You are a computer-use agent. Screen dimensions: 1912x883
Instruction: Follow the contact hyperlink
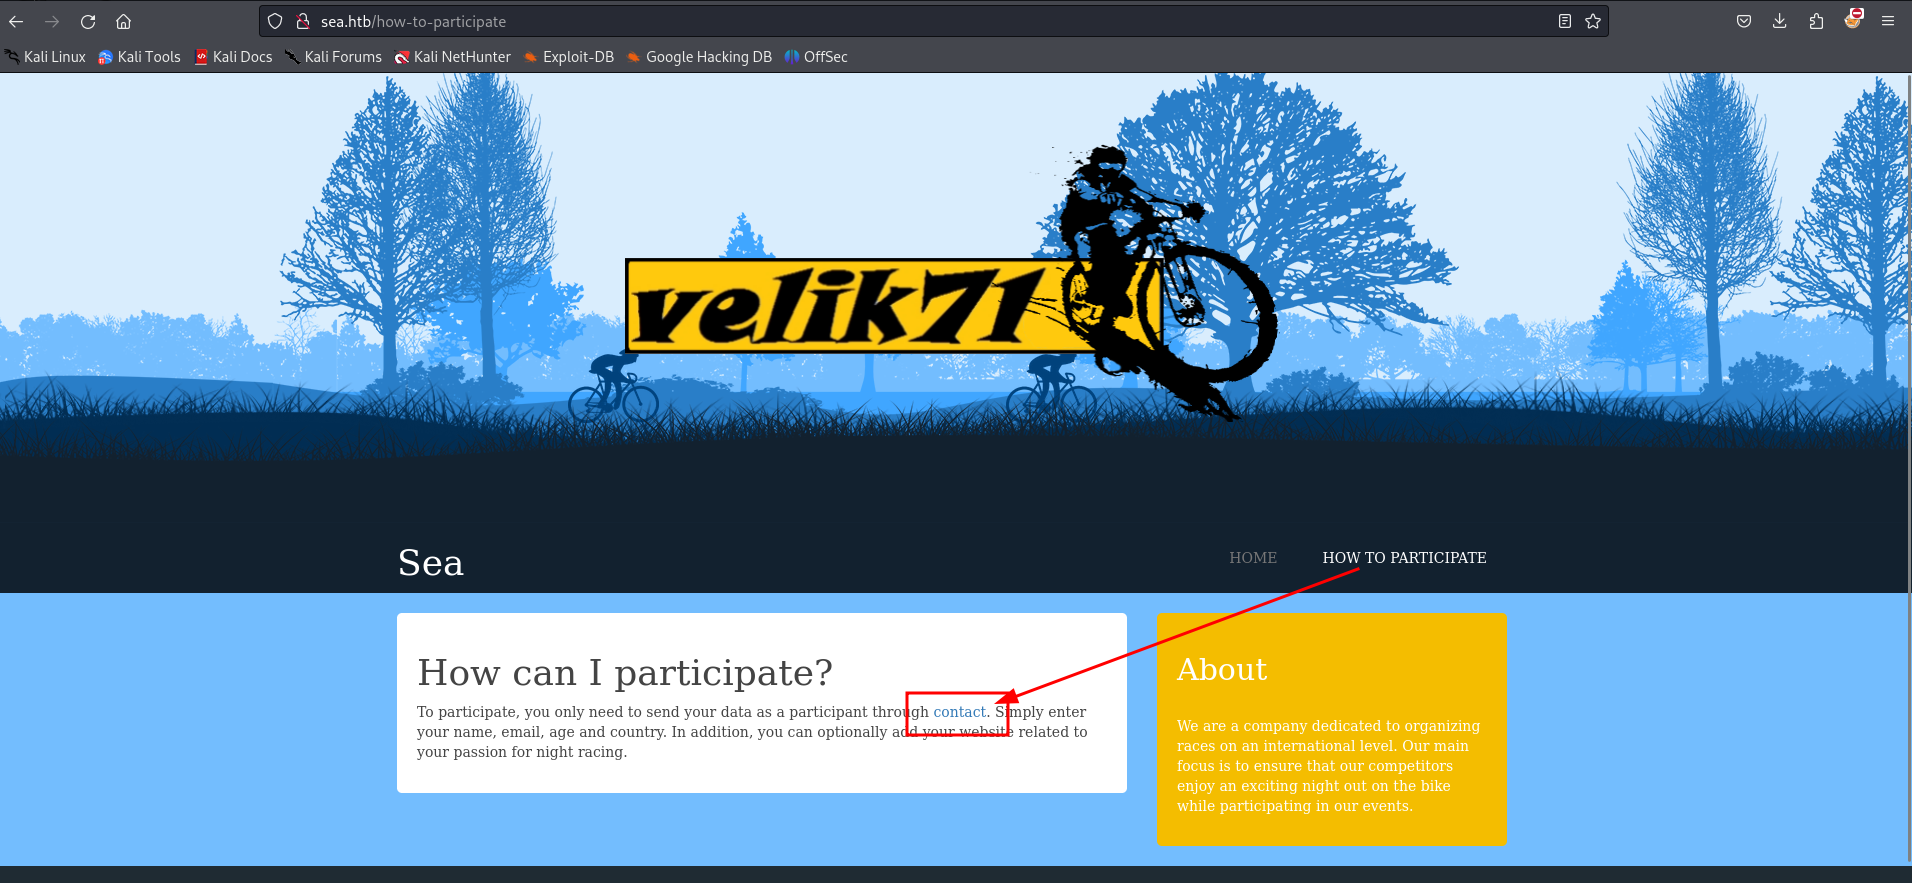click(959, 712)
